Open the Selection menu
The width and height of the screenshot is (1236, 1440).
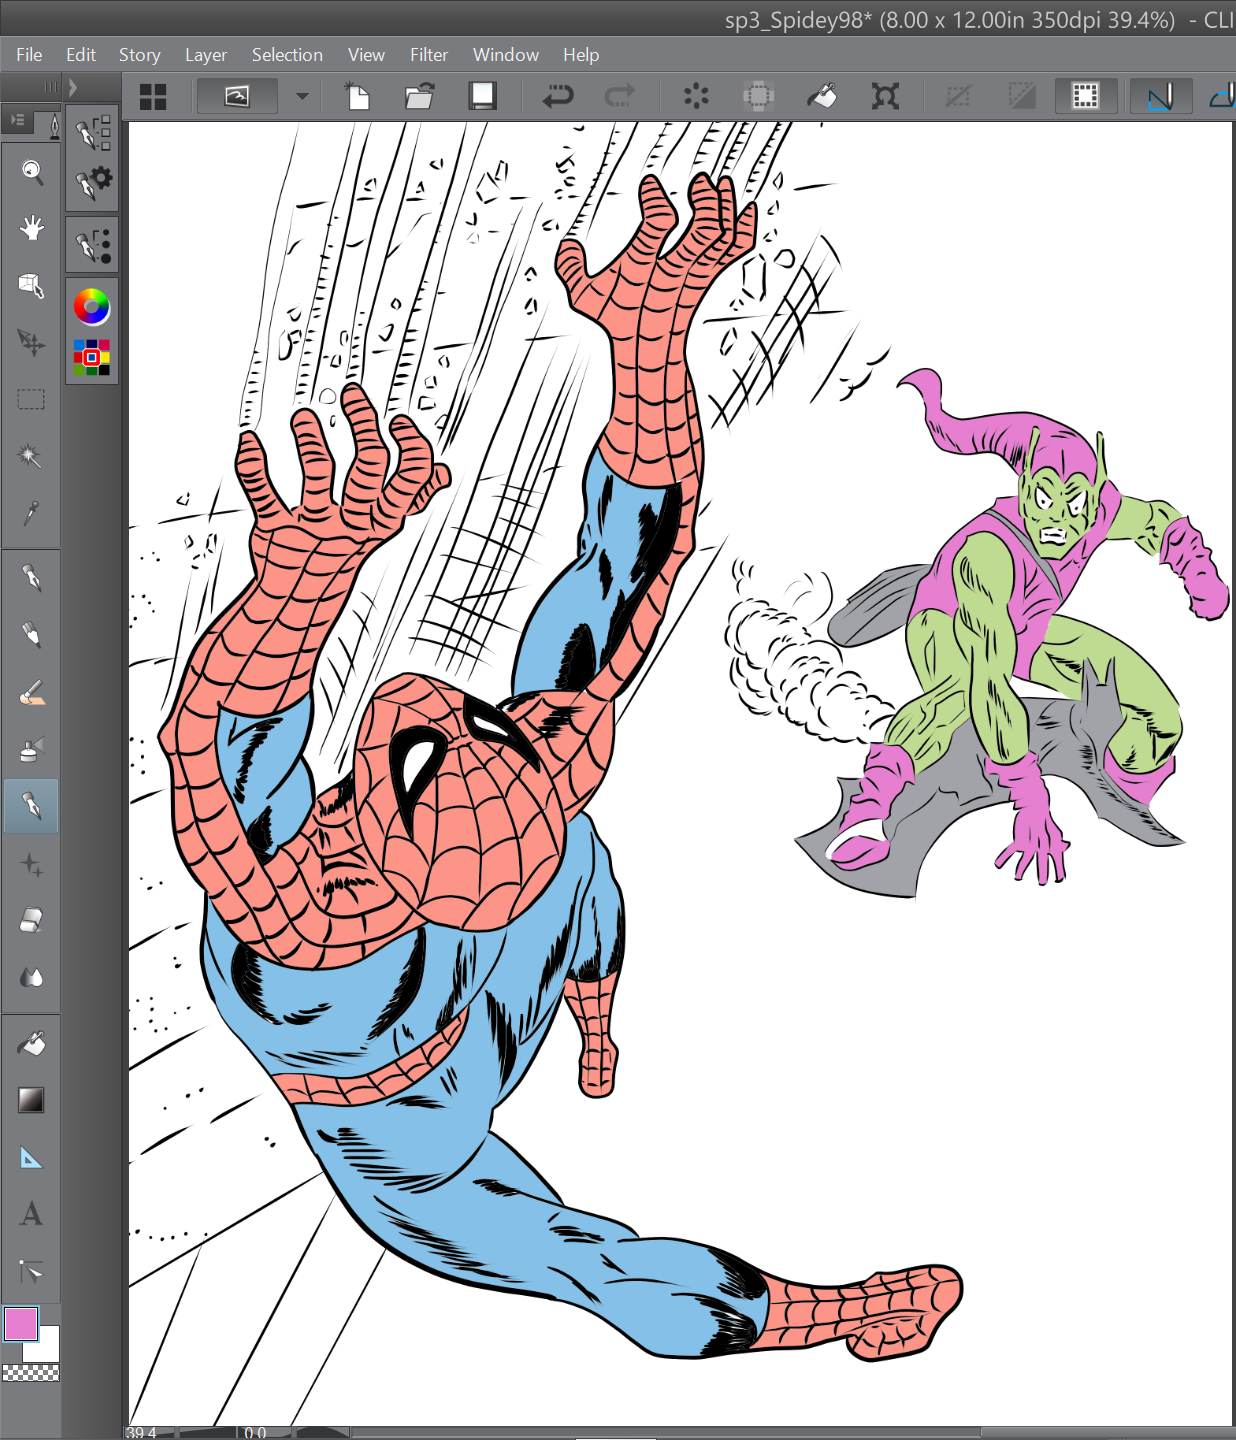click(x=287, y=55)
